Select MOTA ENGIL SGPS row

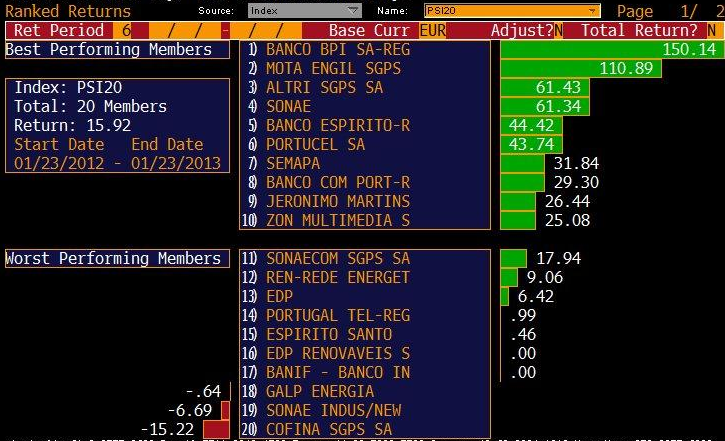(x=365, y=68)
